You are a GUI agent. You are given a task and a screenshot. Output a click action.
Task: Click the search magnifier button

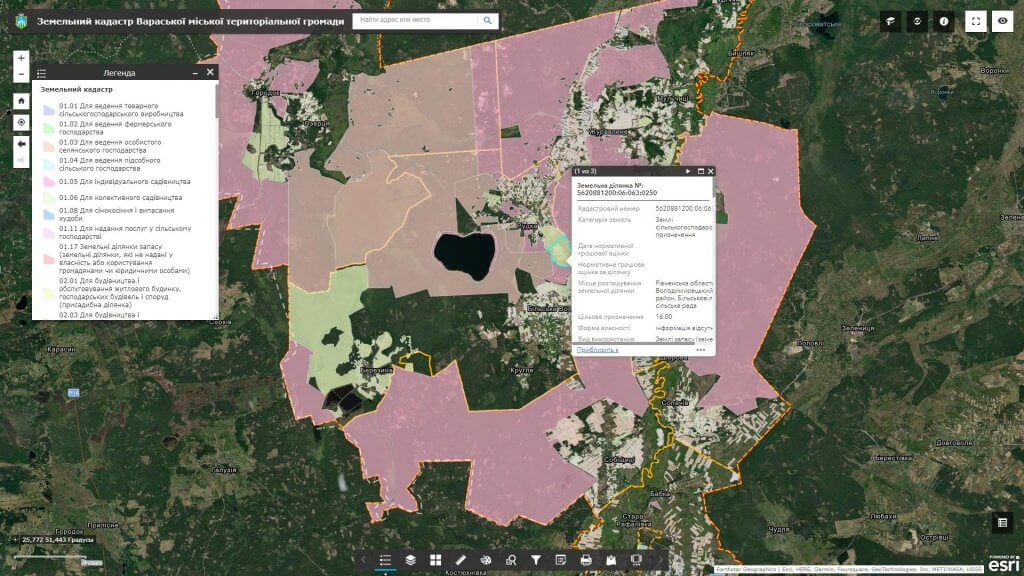tap(487, 20)
